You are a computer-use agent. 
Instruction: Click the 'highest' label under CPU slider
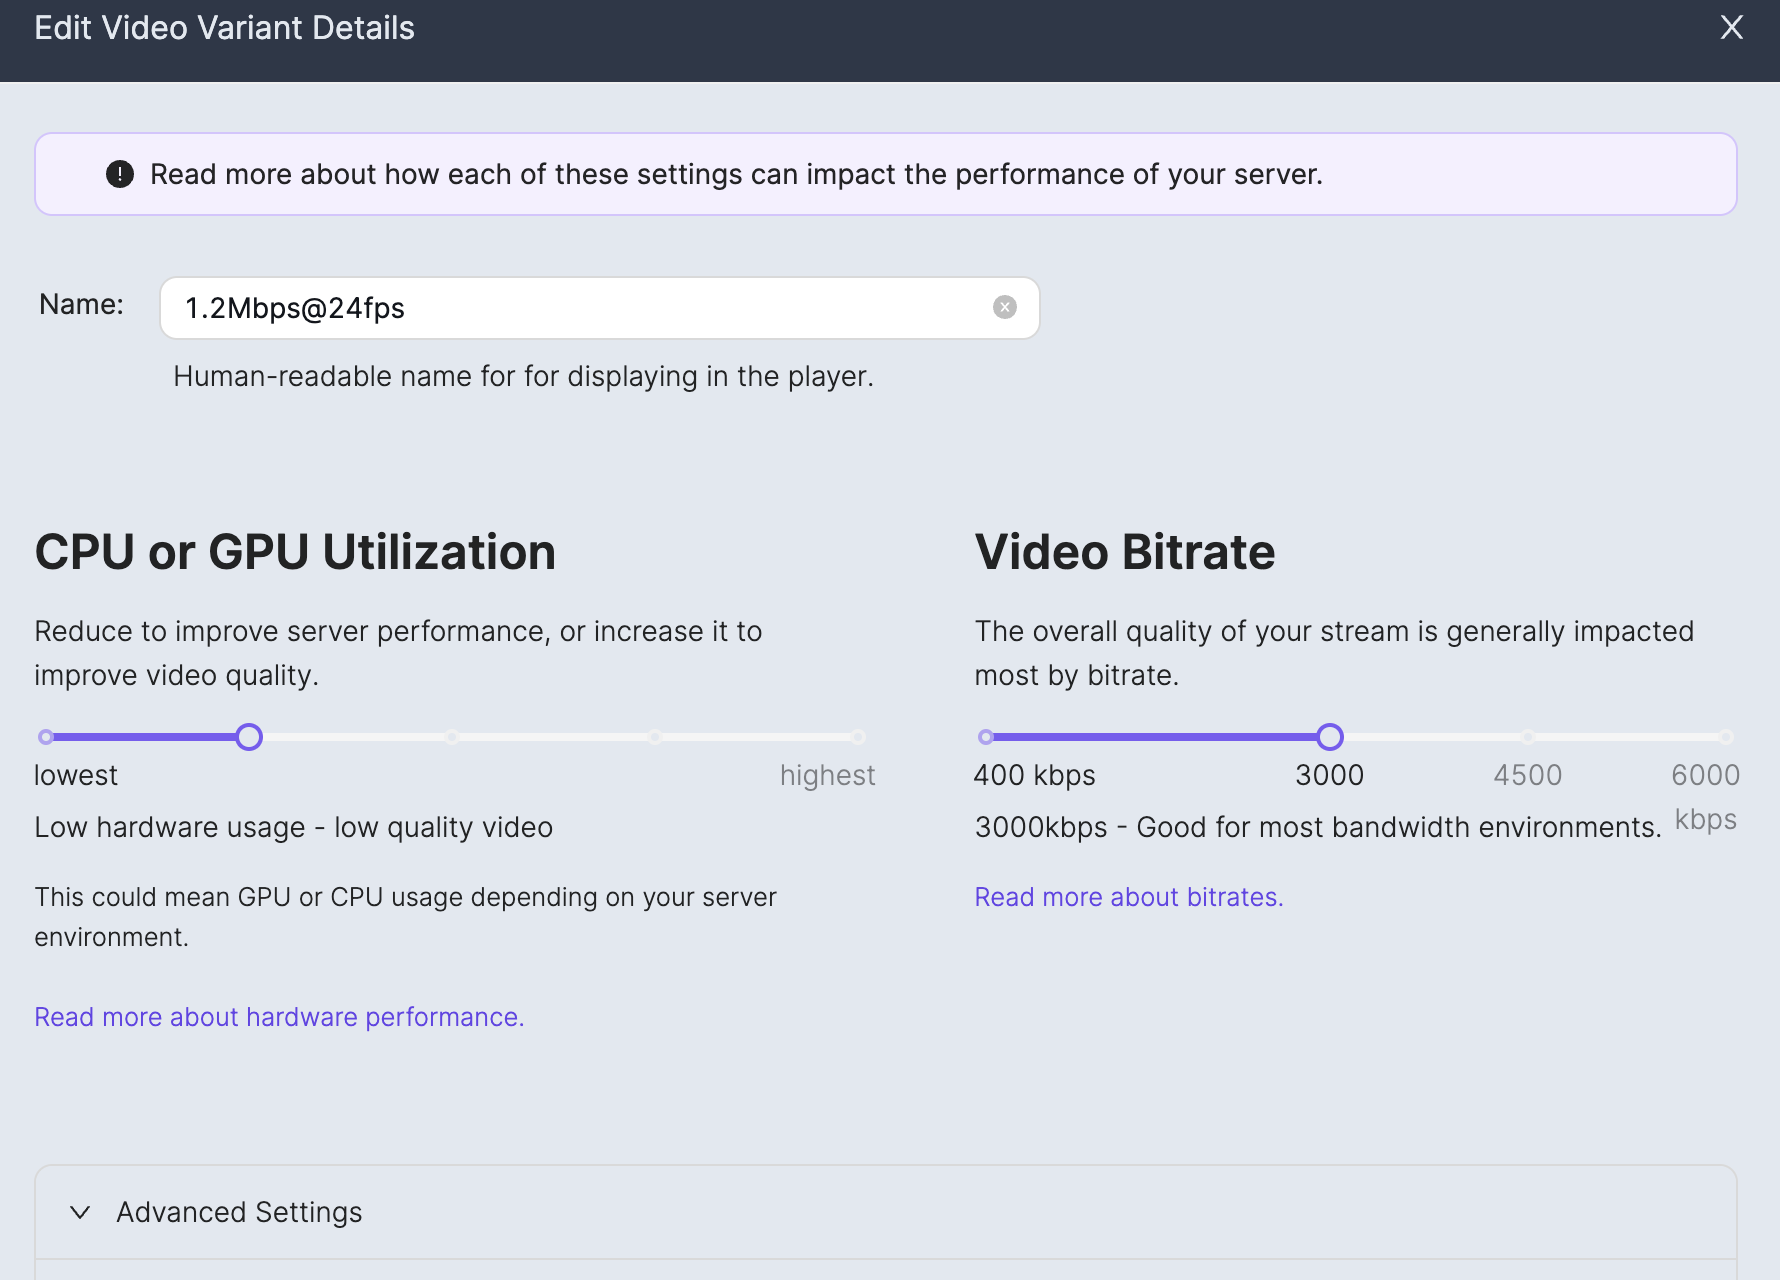tap(827, 775)
